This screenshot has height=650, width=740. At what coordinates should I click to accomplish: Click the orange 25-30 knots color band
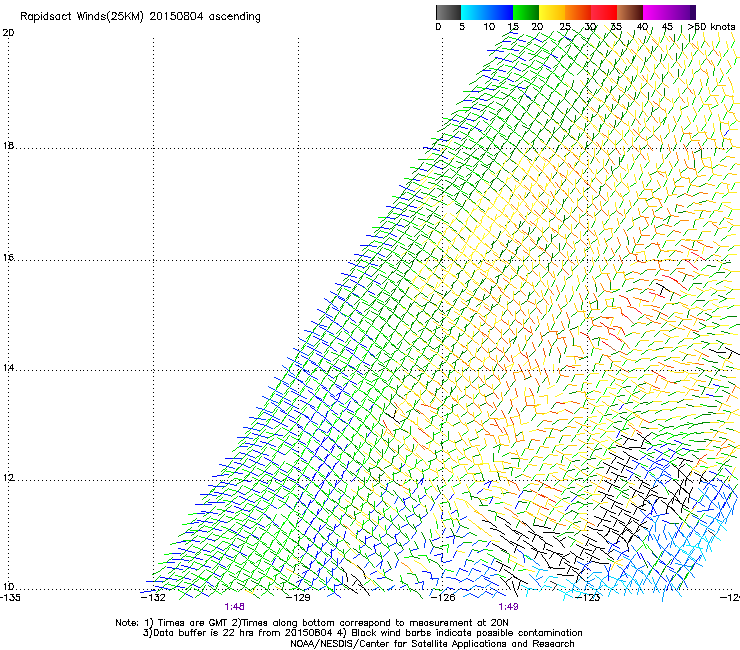click(x=578, y=12)
